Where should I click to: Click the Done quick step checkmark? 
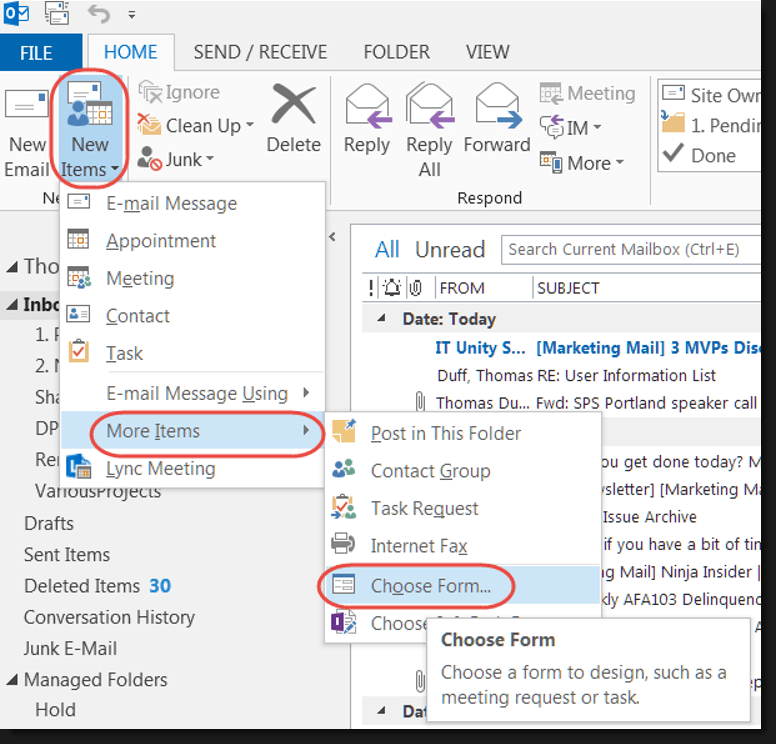point(673,154)
